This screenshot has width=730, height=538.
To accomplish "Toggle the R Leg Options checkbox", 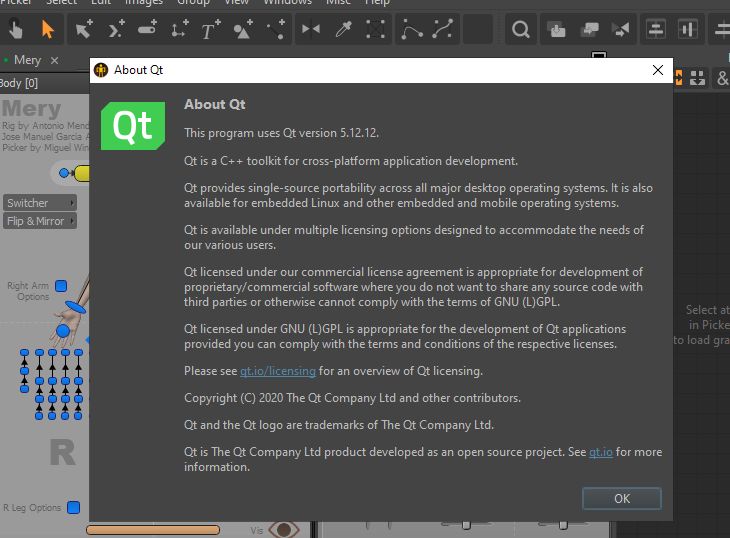I will coord(73,507).
